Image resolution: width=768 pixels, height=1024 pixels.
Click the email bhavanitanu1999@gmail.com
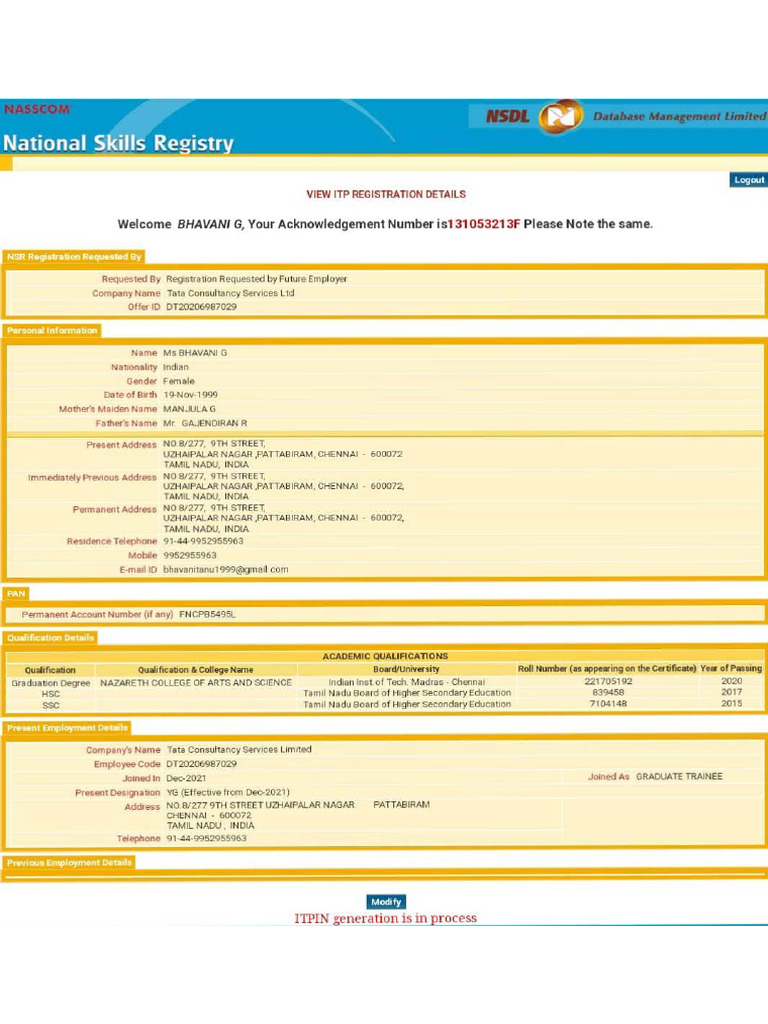(x=225, y=569)
